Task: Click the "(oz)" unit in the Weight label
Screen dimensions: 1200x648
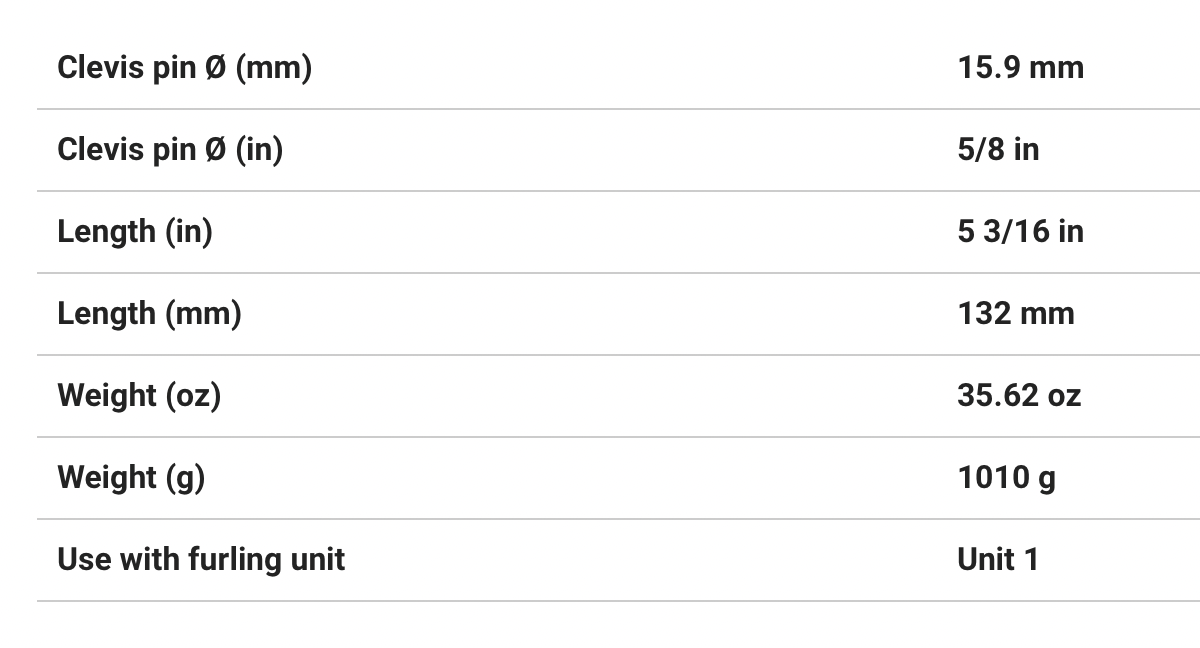Action: 193,396
